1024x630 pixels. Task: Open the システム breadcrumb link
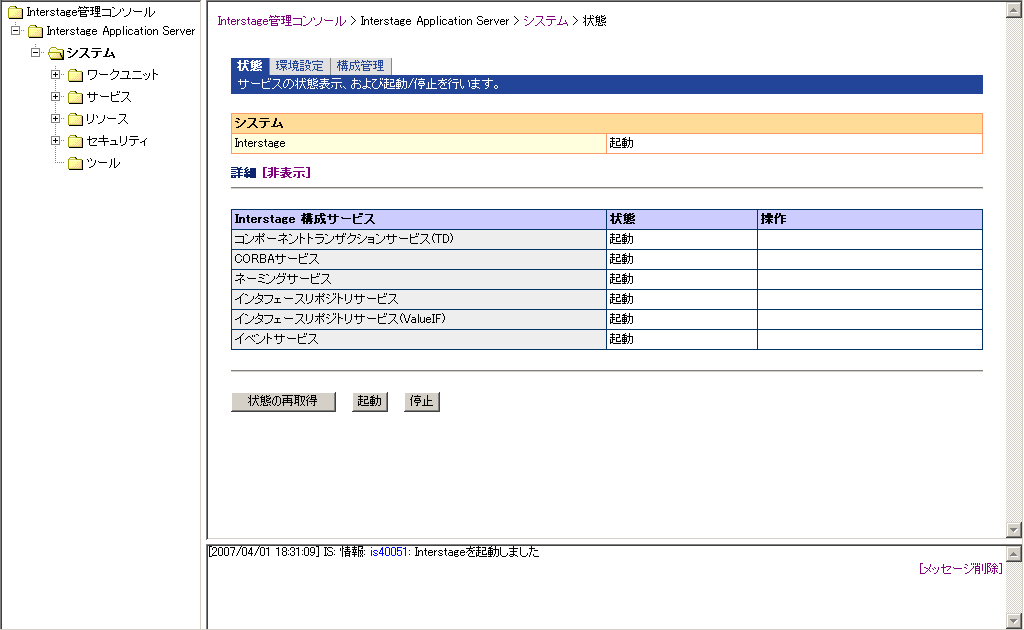545,21
